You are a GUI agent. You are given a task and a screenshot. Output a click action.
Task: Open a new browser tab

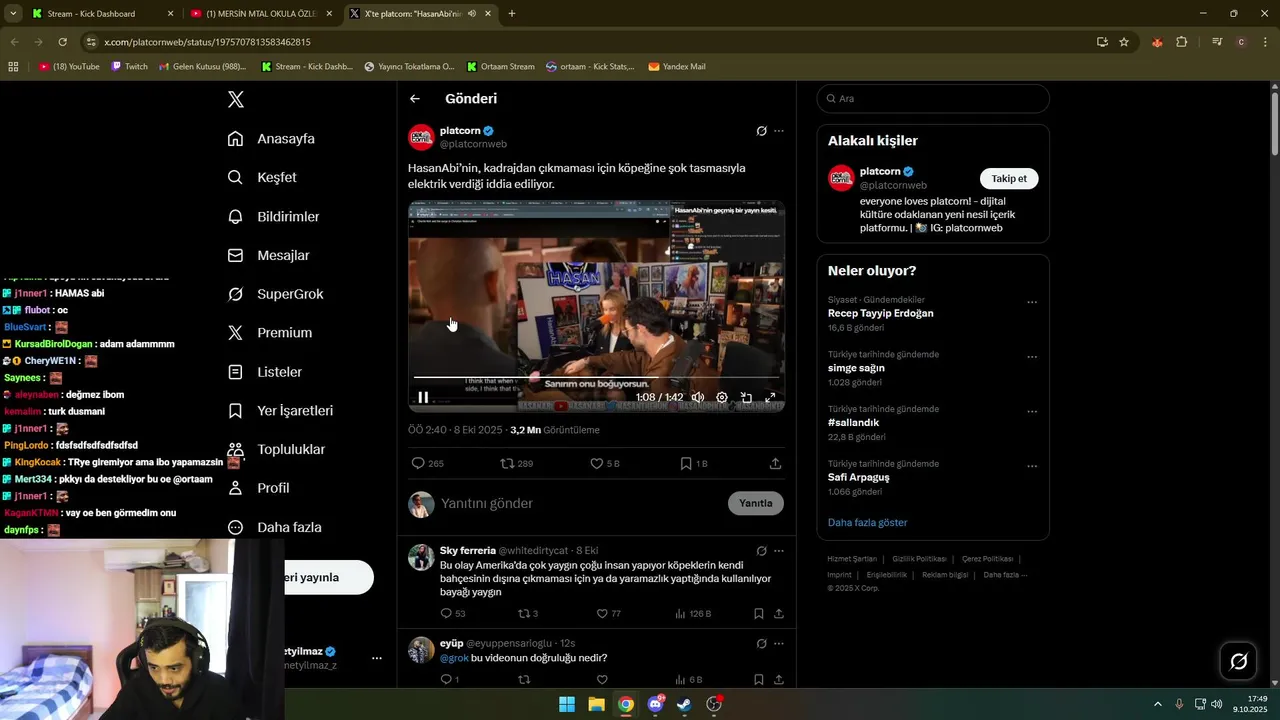coord(512,14)
